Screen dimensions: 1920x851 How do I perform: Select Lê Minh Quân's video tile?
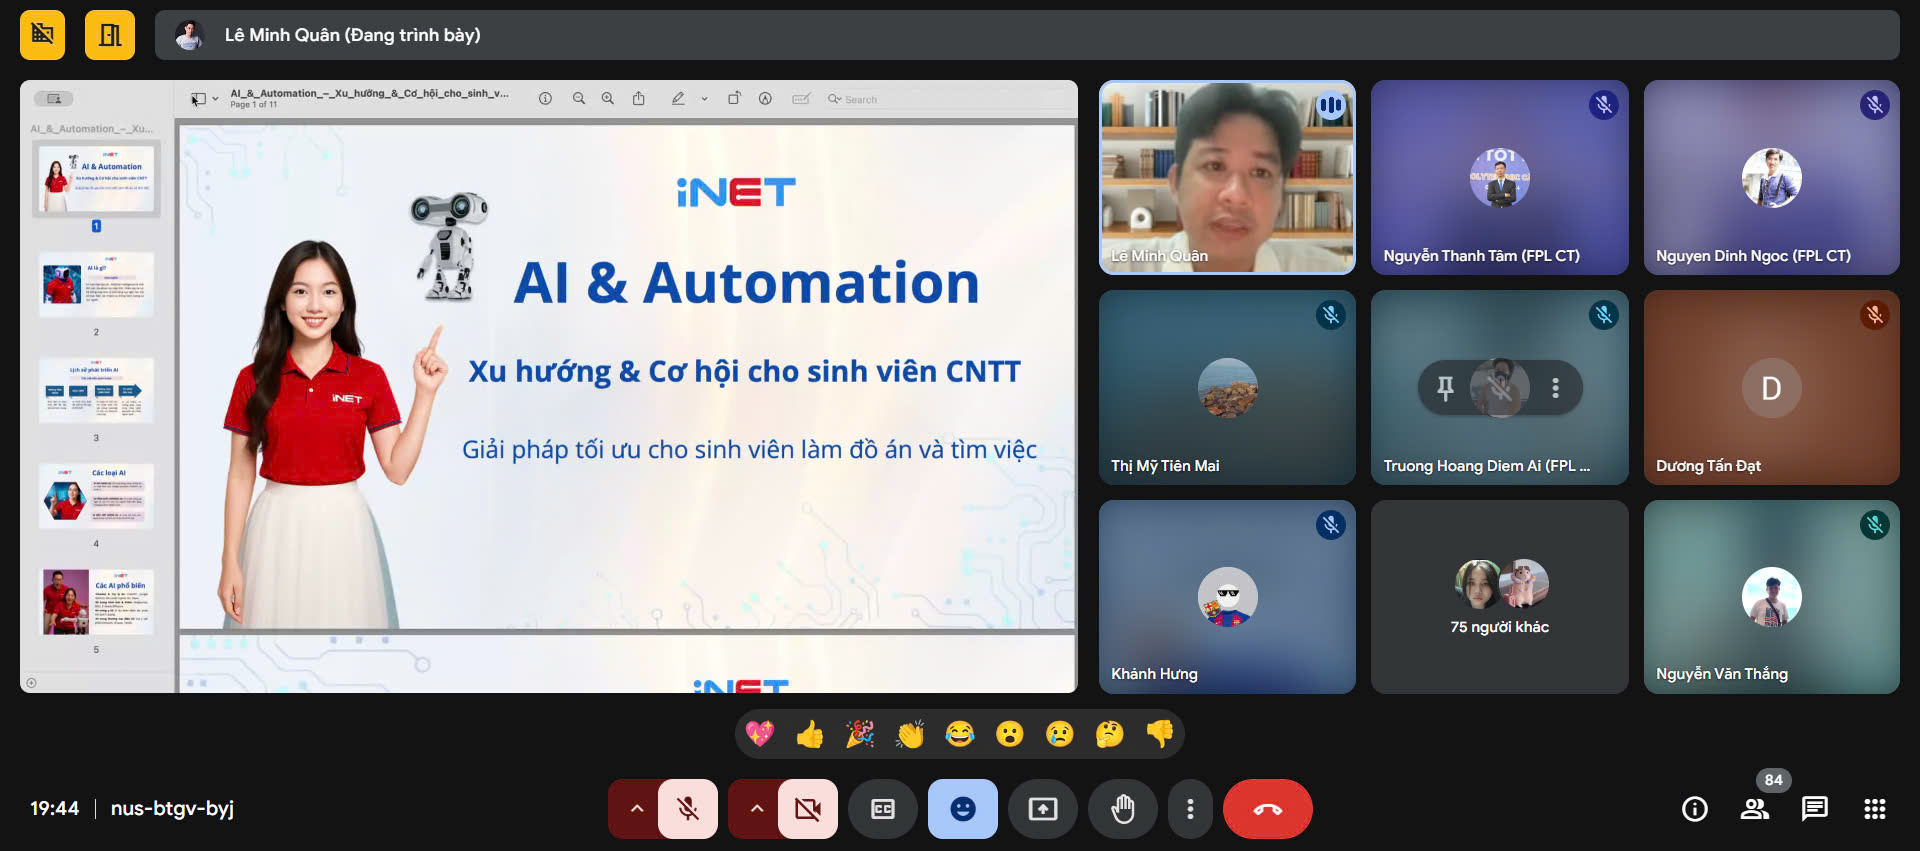1227,177
